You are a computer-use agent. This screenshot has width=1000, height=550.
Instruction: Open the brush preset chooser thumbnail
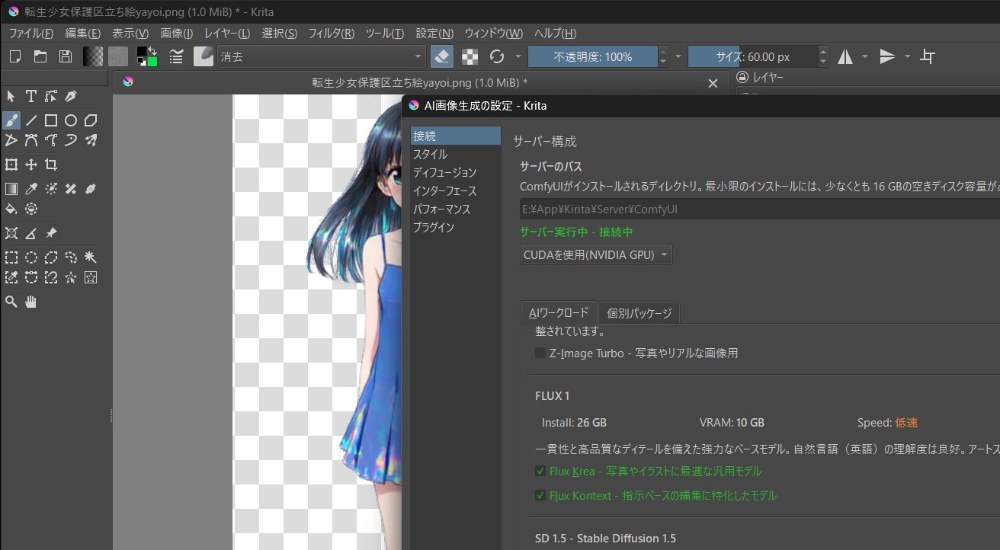coord(203,57)
